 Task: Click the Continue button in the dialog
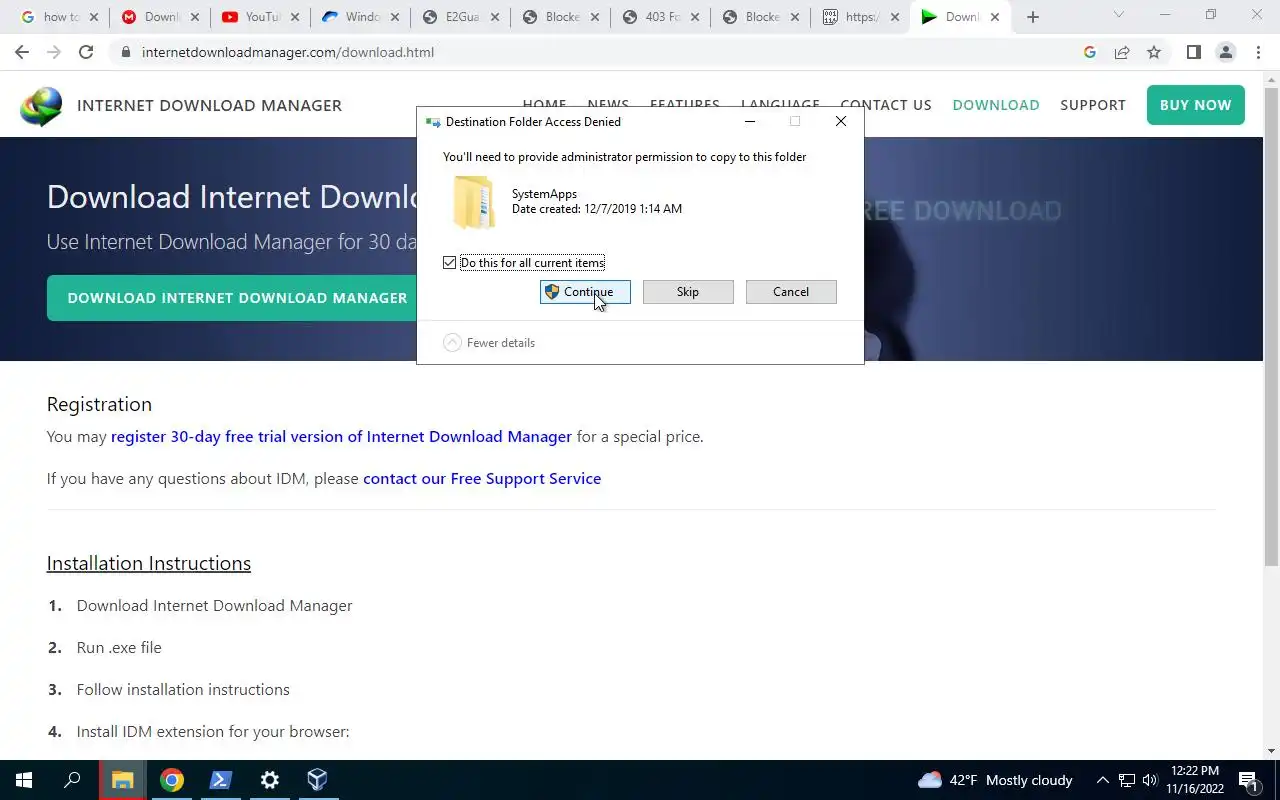(x=585, y=292)
